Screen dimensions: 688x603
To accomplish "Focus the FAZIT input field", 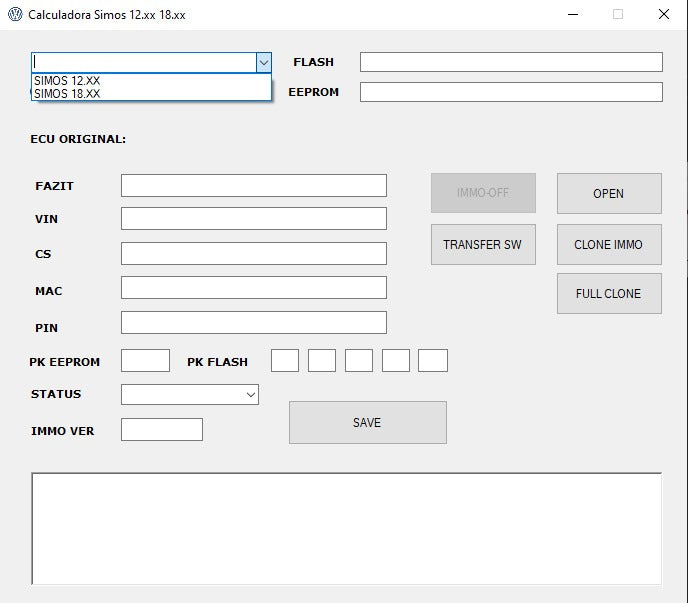I will click(x=254, y=186).
